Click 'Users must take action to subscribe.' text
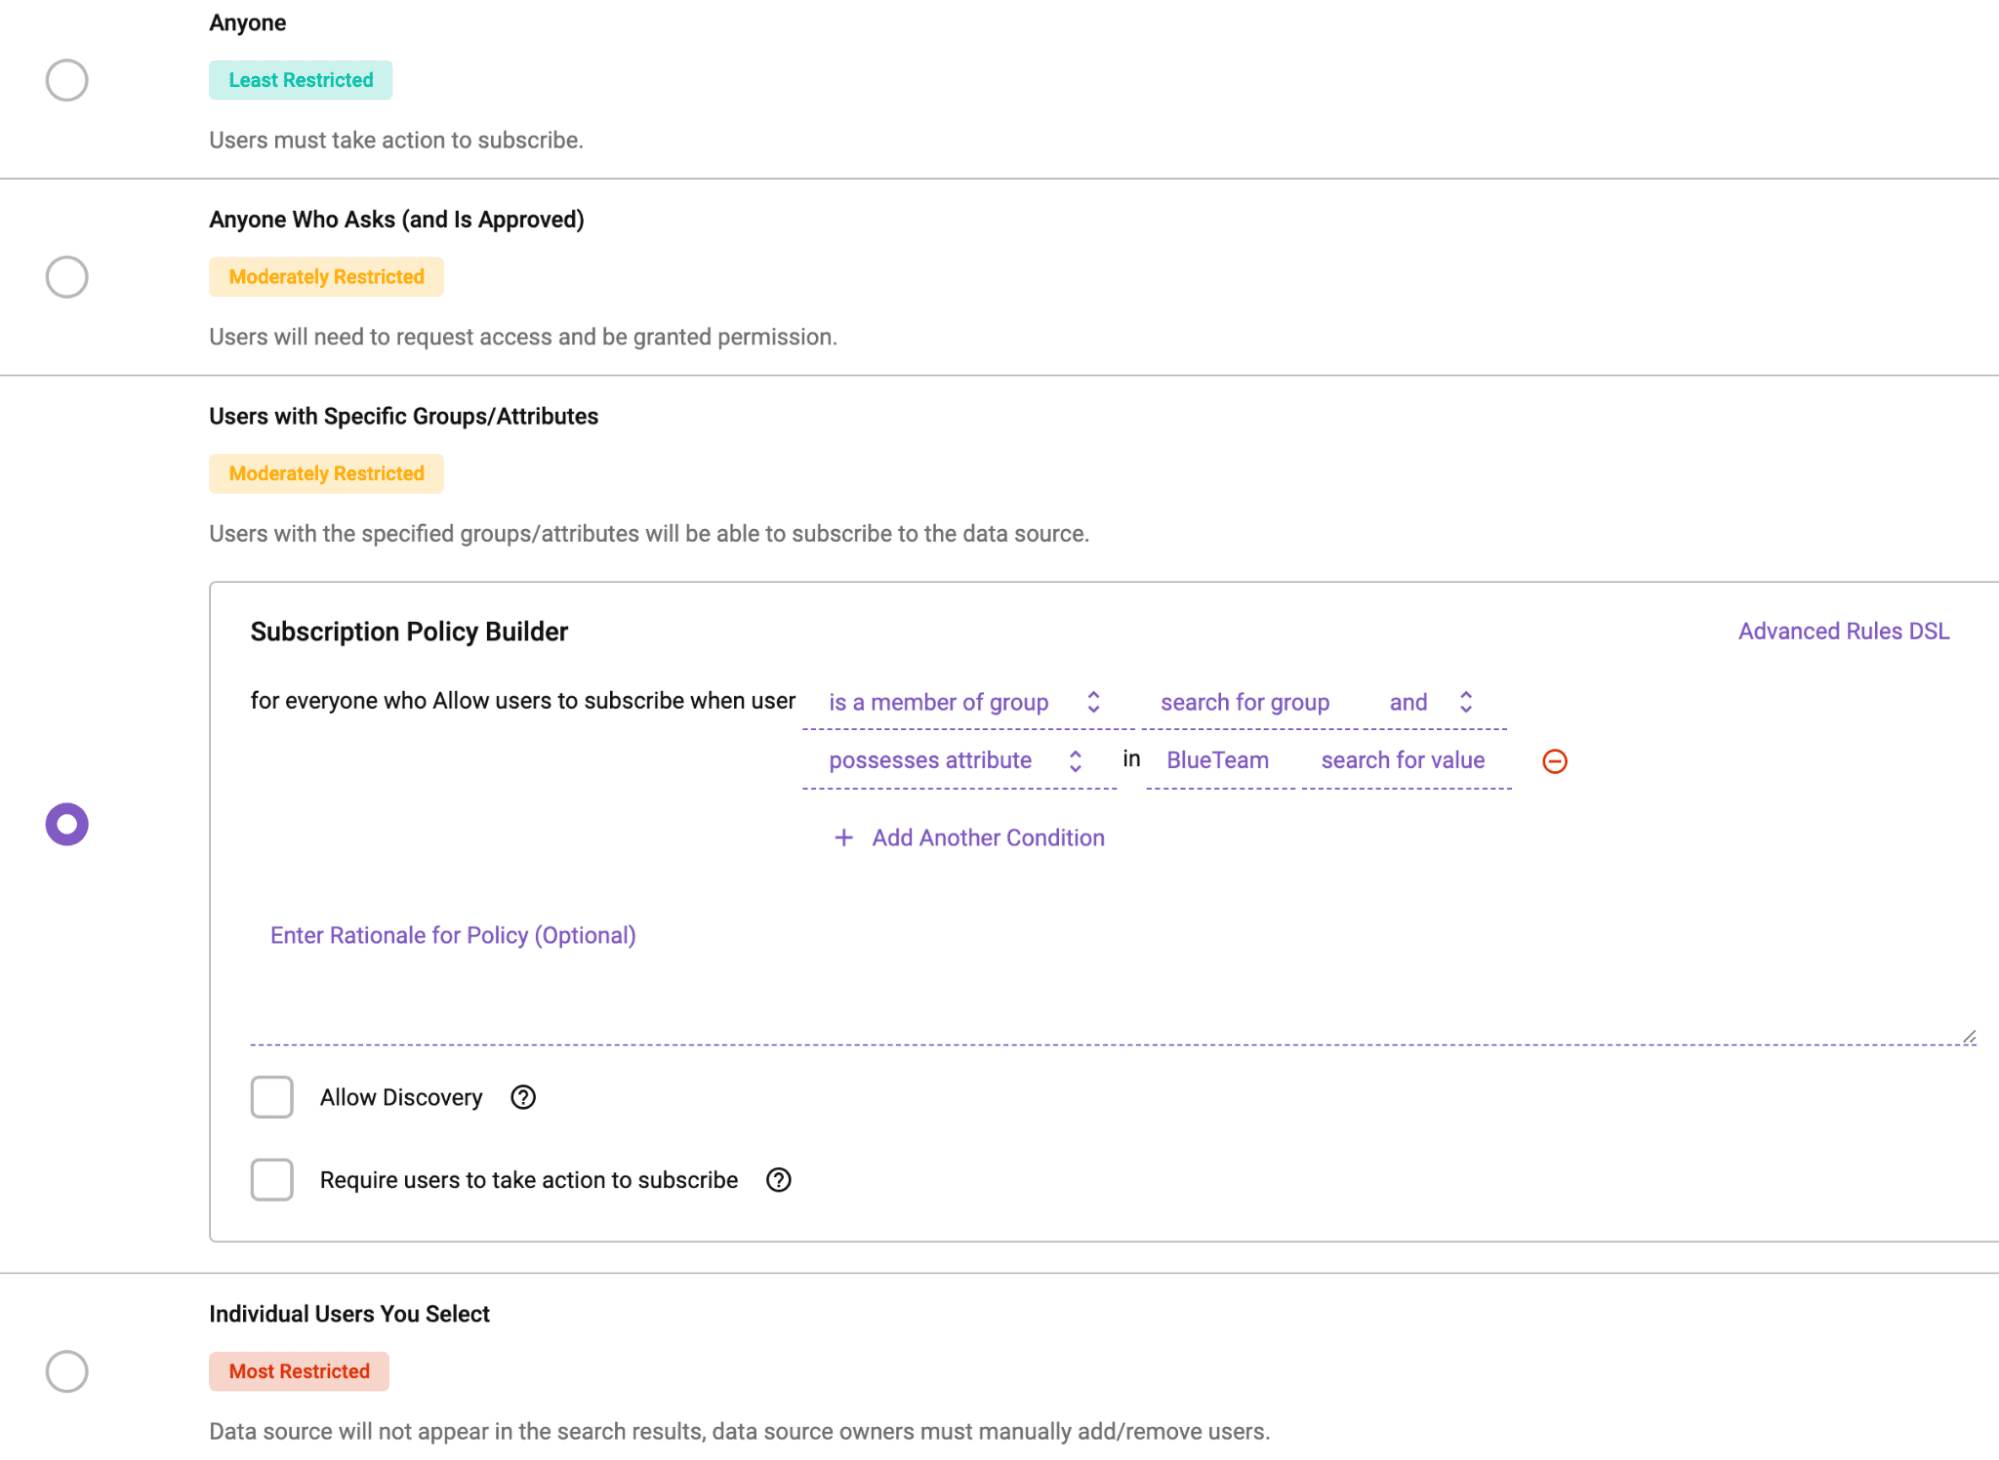This screenshot has height=1460, width=1999. coord(396,140)
